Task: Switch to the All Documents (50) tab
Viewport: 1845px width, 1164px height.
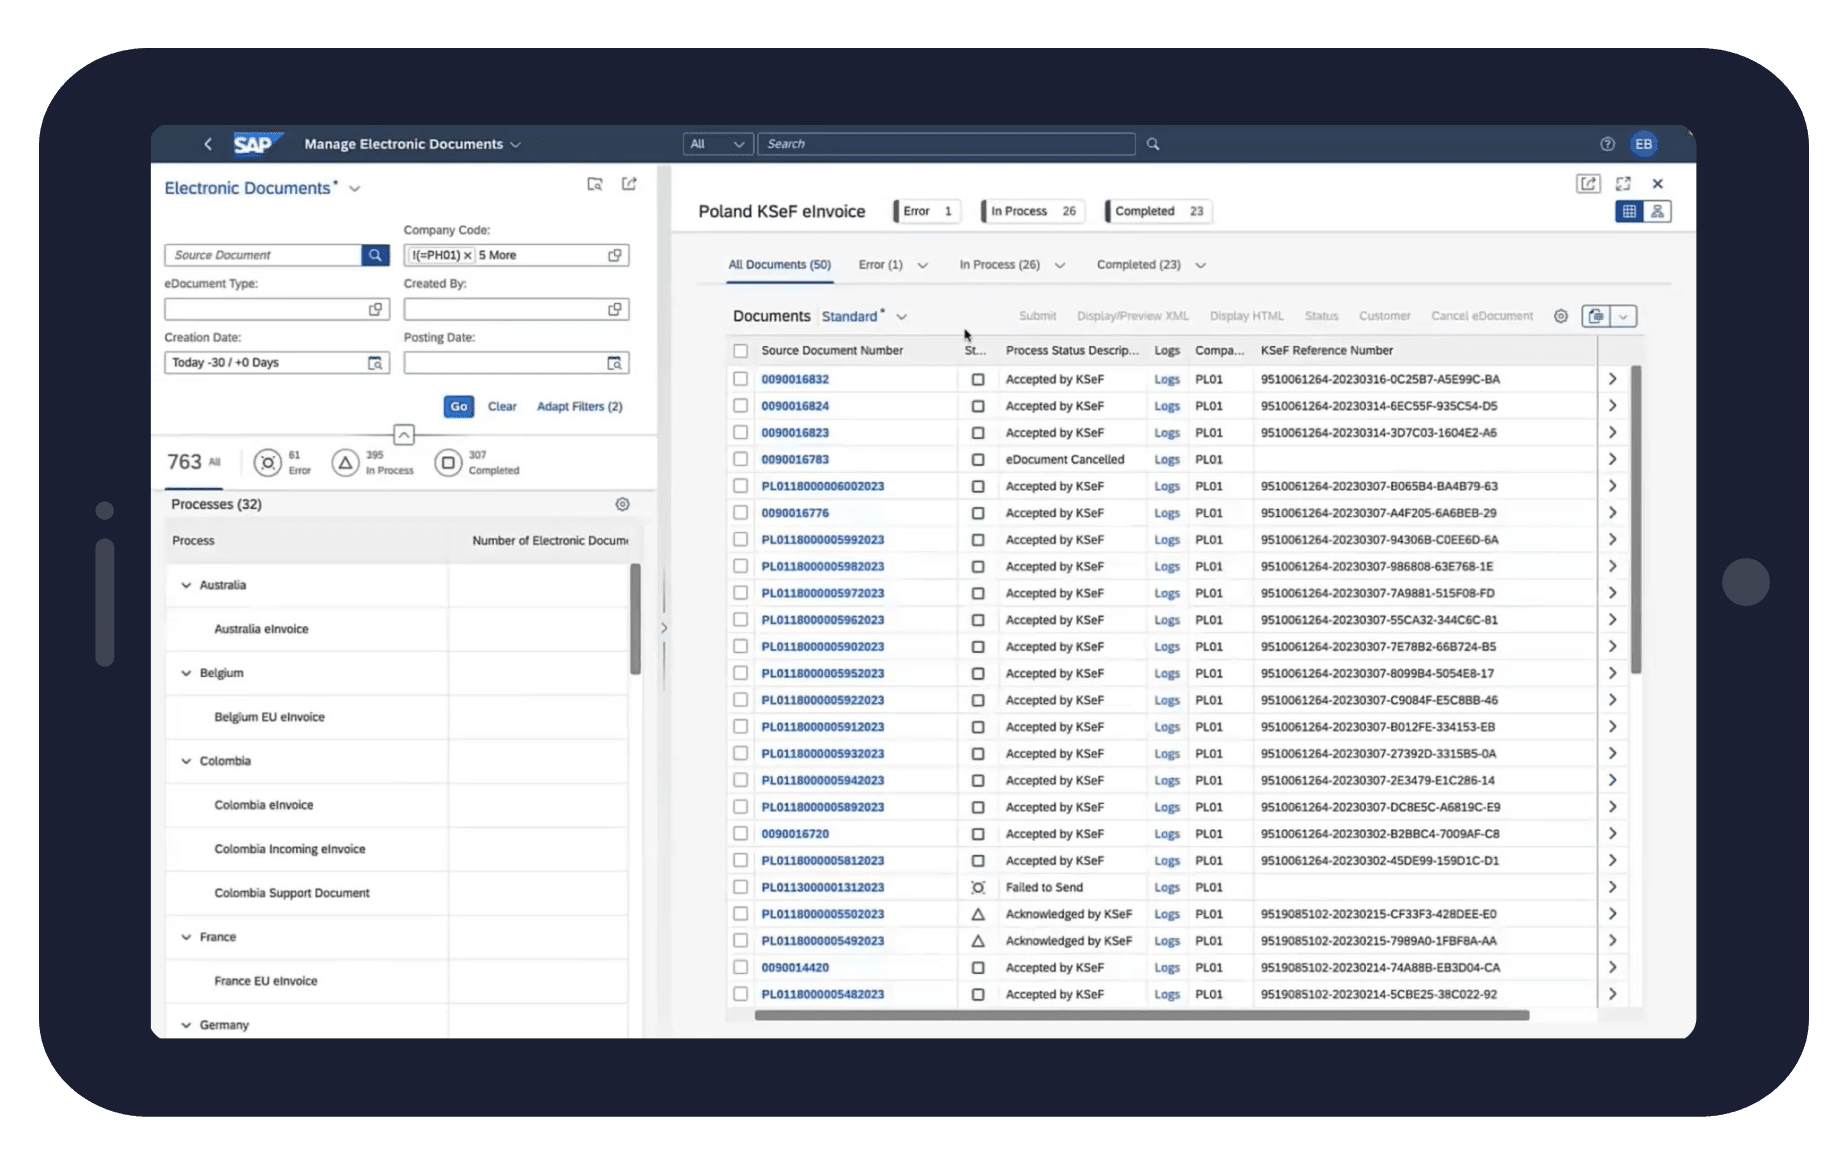Action: [x=779, y=265]
